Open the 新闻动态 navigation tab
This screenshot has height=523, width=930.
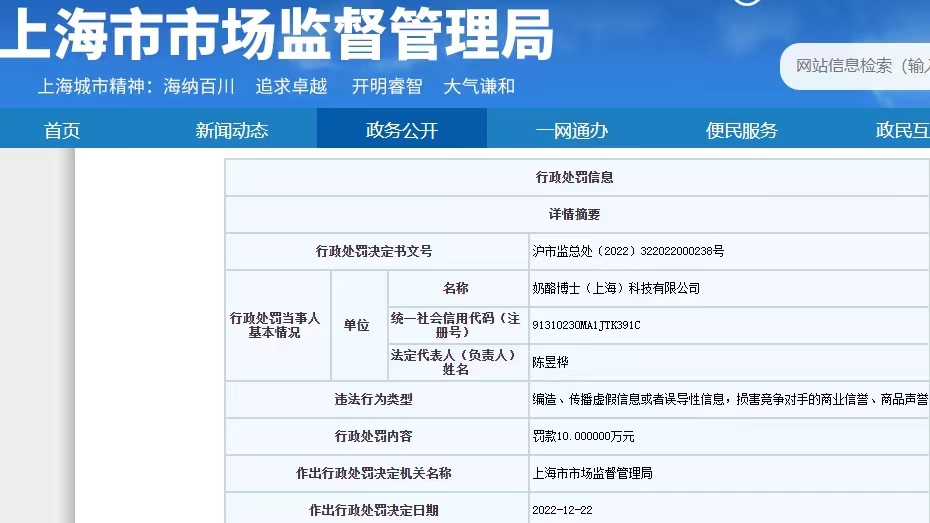point(232,130)
